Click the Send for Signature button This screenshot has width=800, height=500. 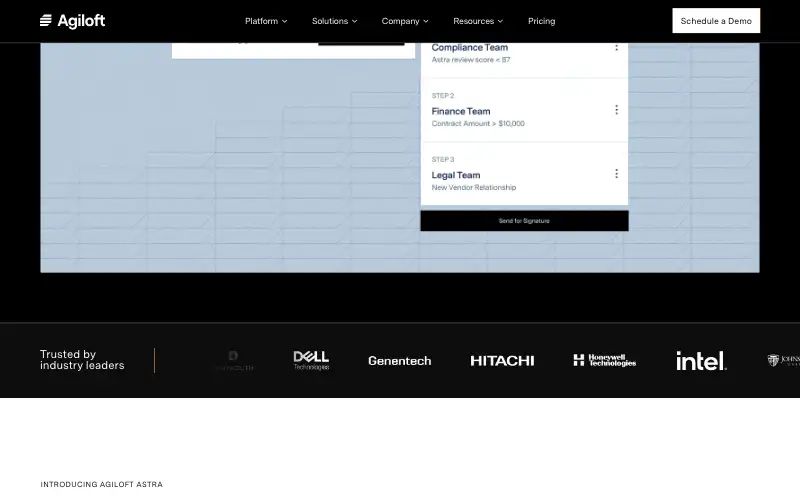[524, 221]
